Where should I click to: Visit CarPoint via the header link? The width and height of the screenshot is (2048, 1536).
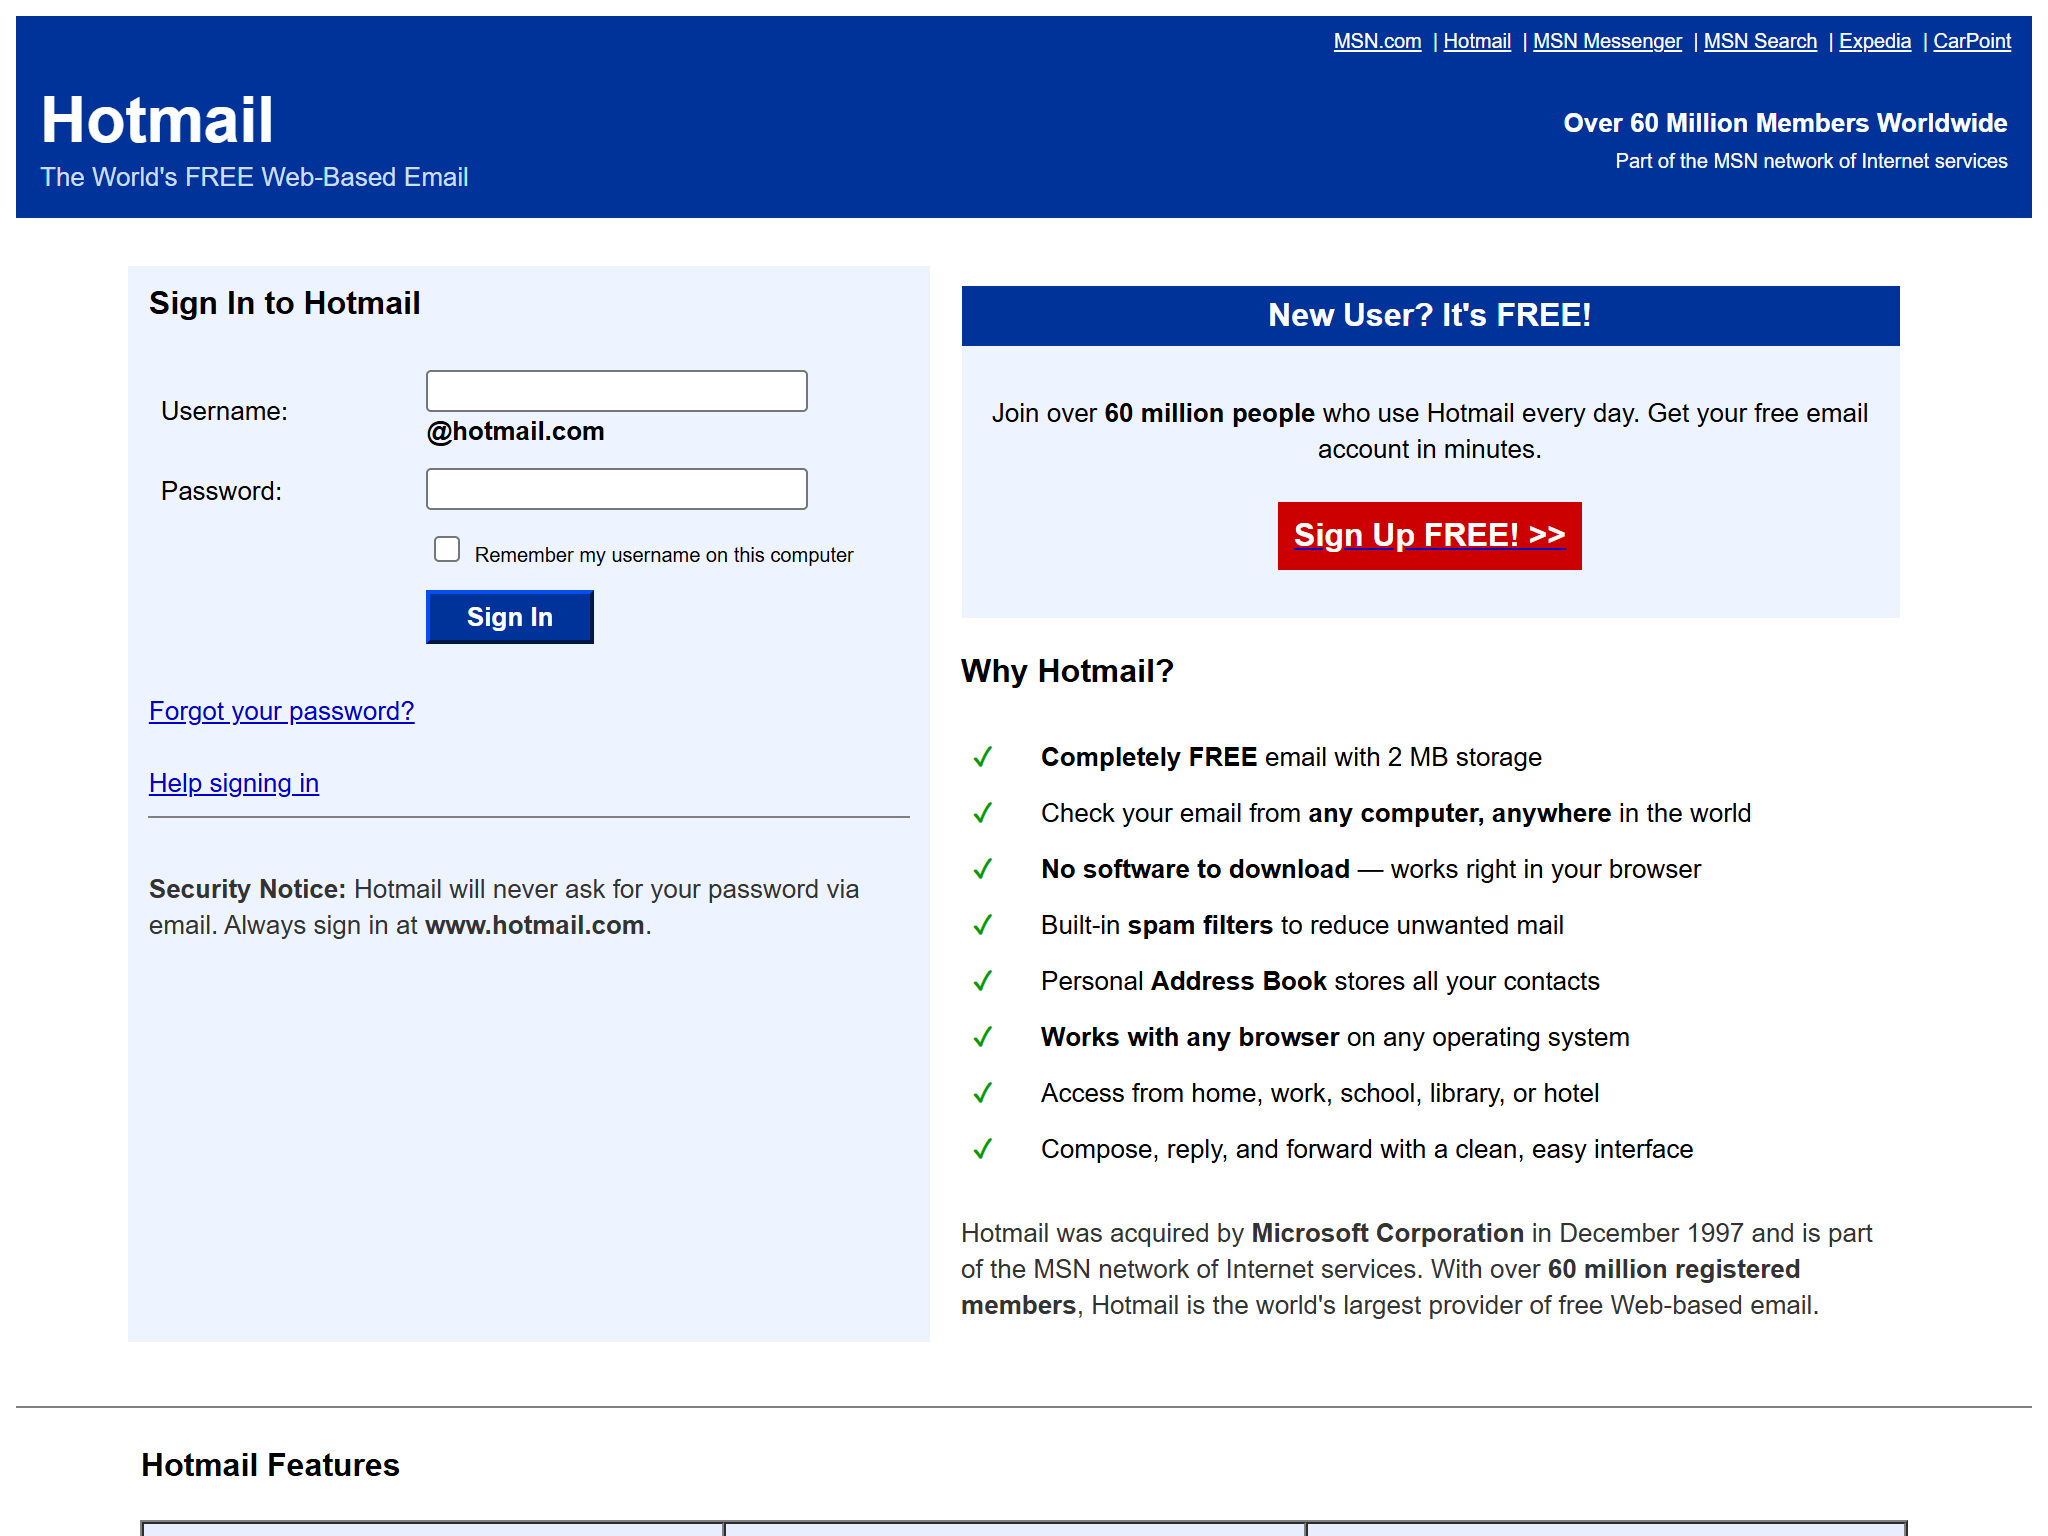click(1972, 40)
